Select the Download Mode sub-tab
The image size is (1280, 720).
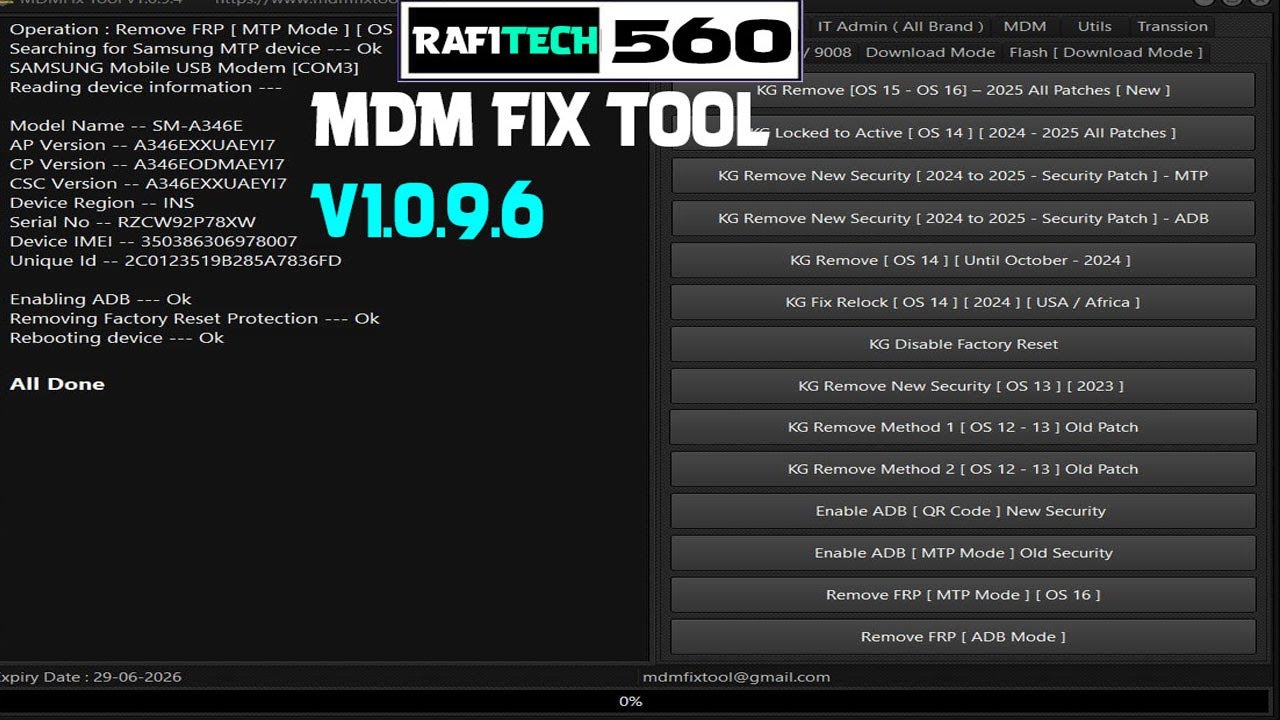[x=930, y=52]
